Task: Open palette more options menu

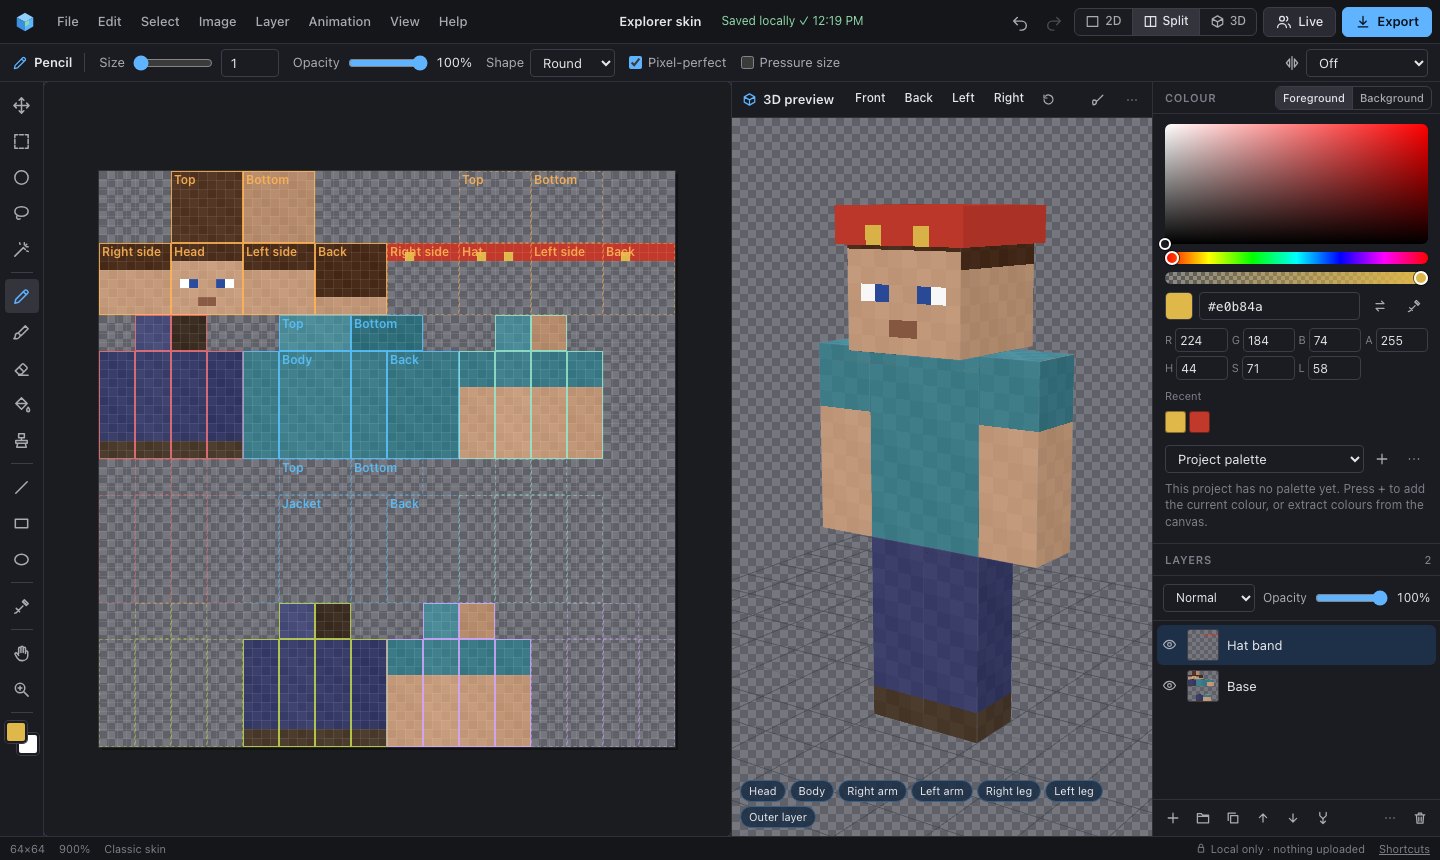Action: click(x=1414, y=459)
